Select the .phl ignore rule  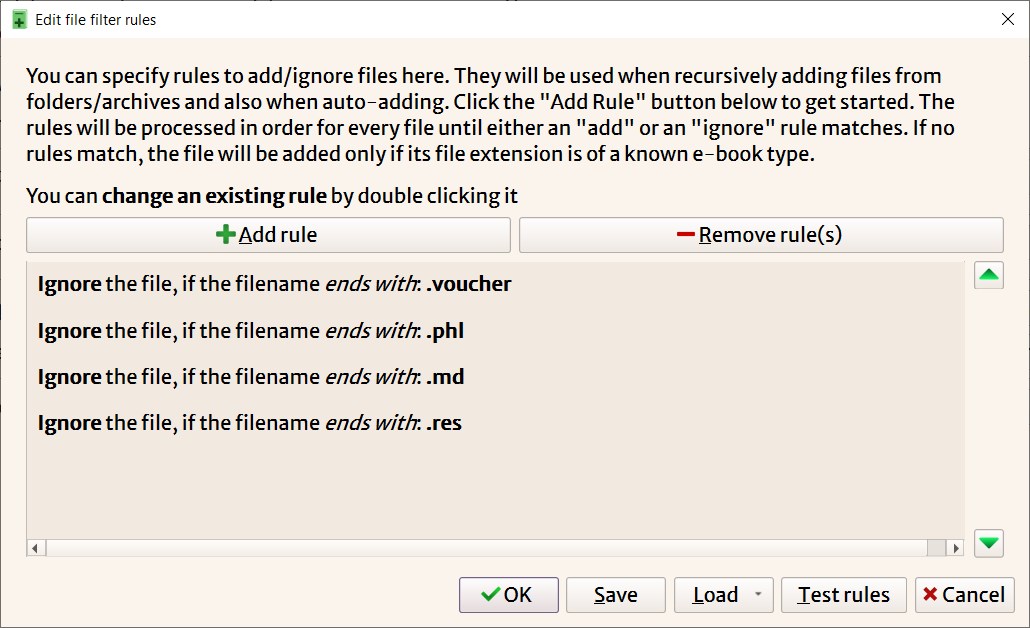click(251, 331)
